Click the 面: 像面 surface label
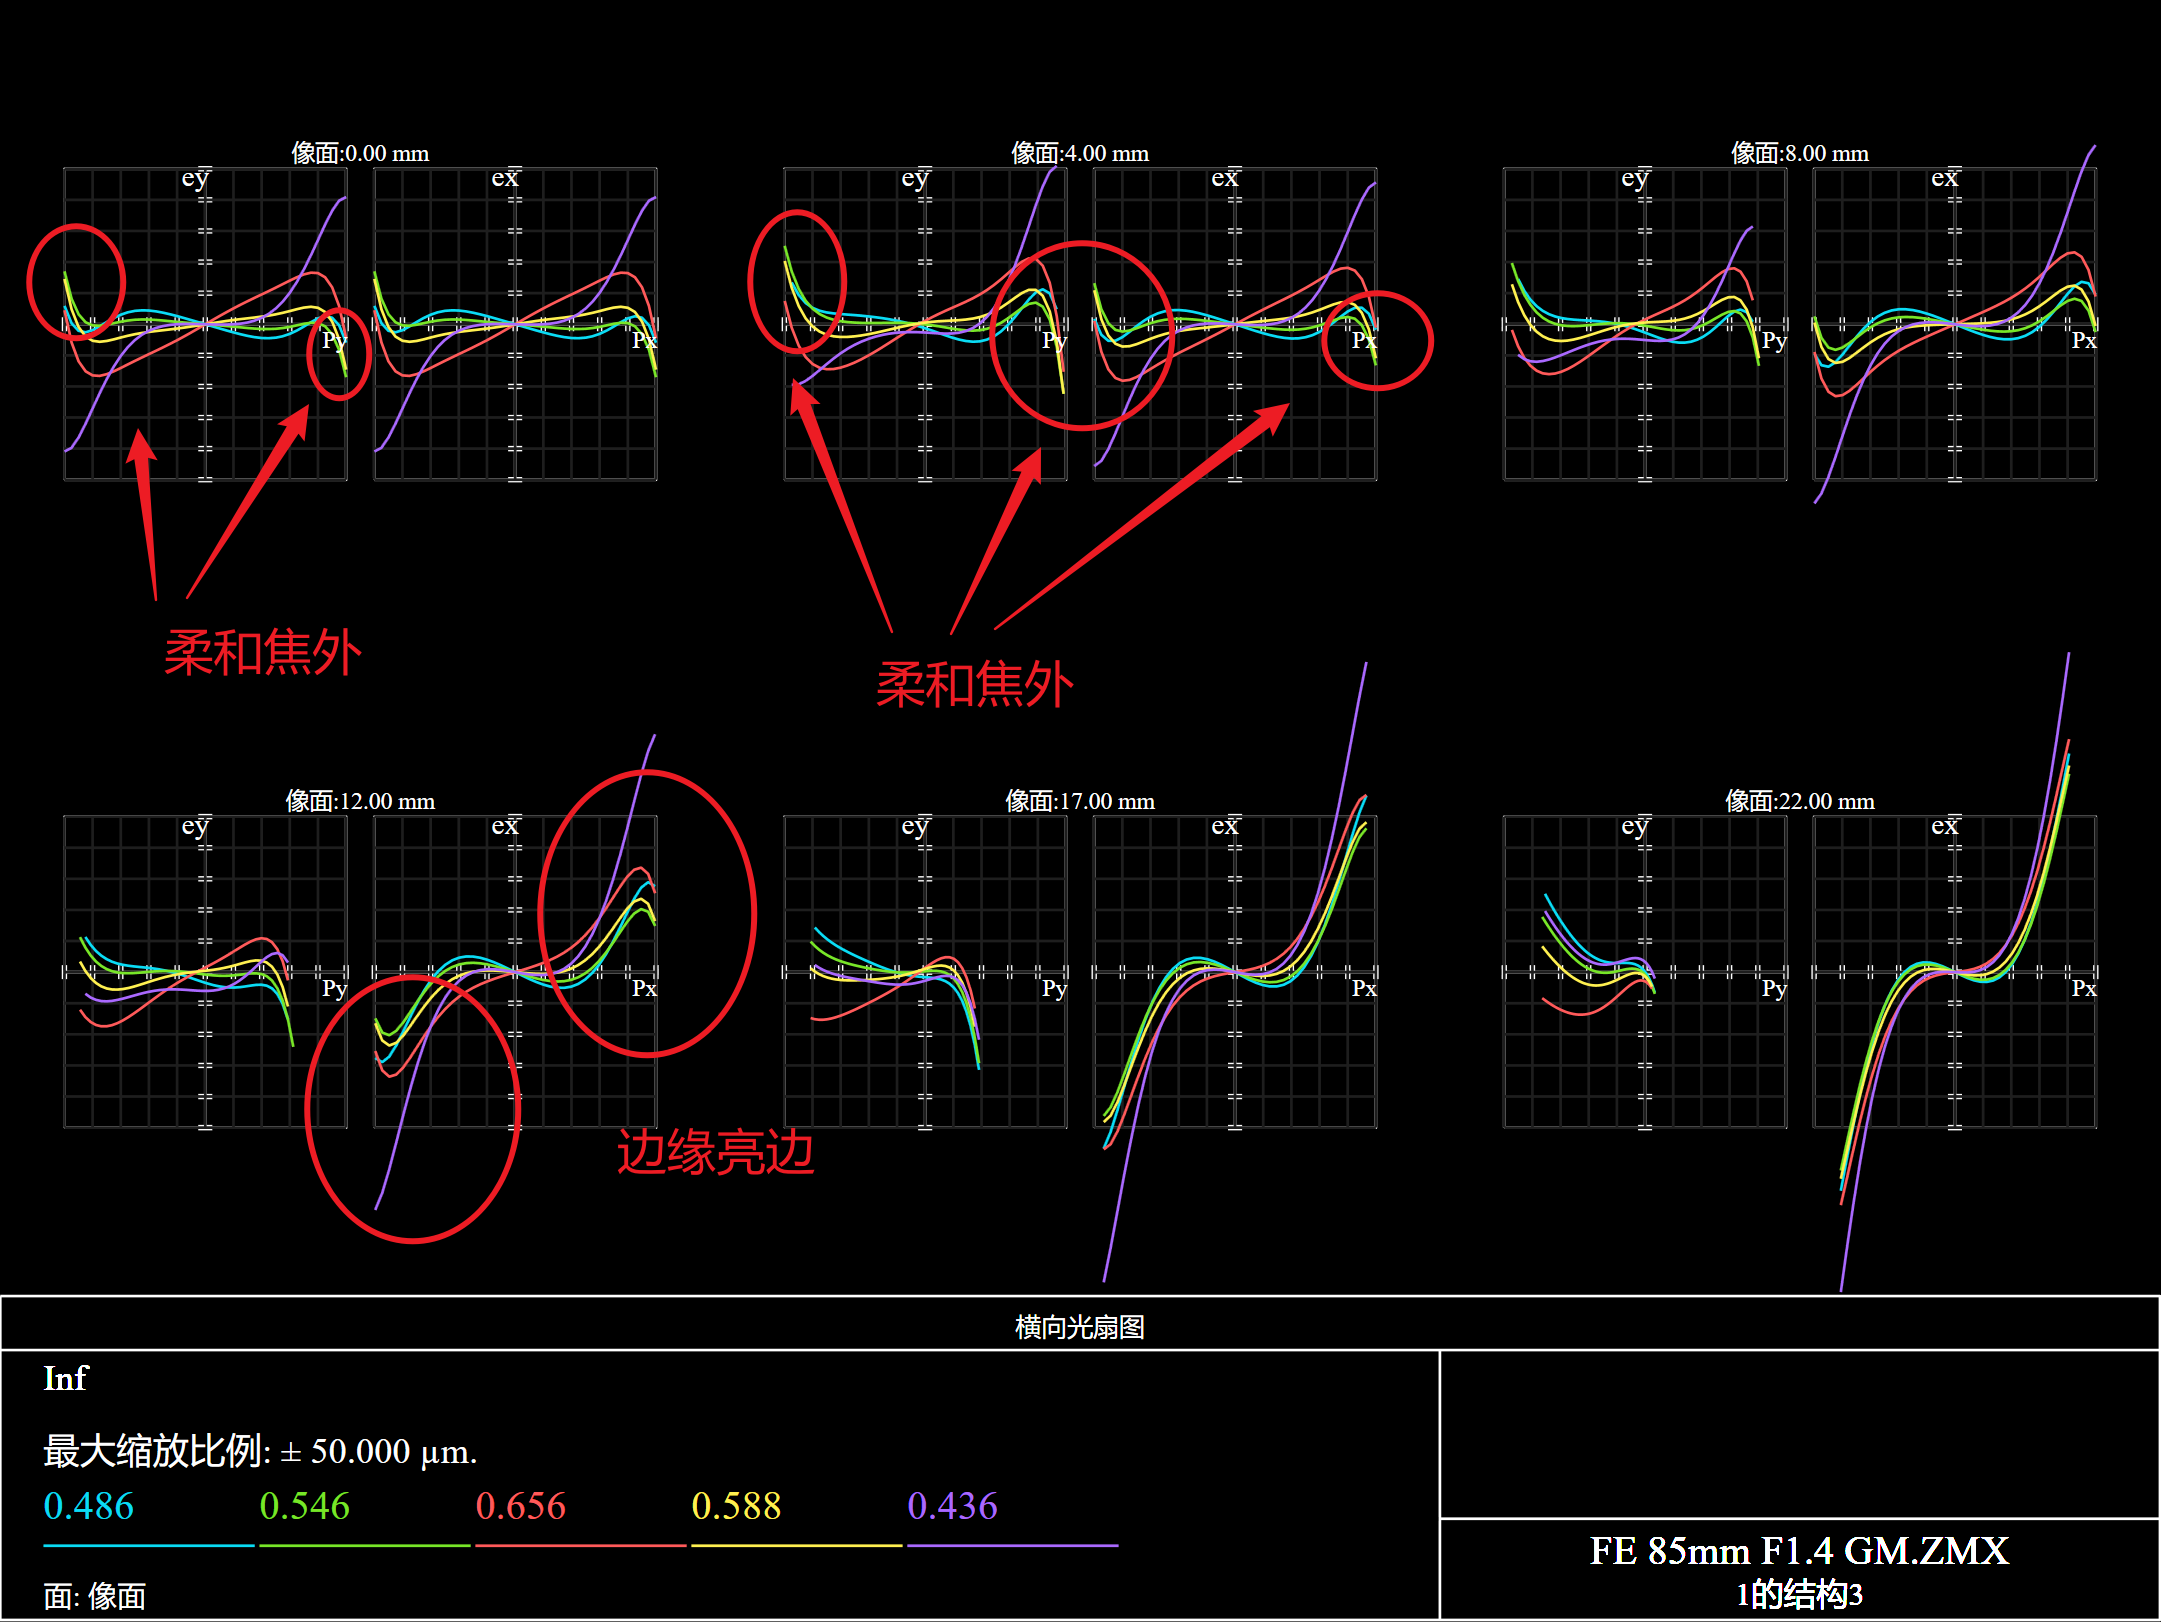This screenshot has width=2161, height=1622. point(95,1596)
